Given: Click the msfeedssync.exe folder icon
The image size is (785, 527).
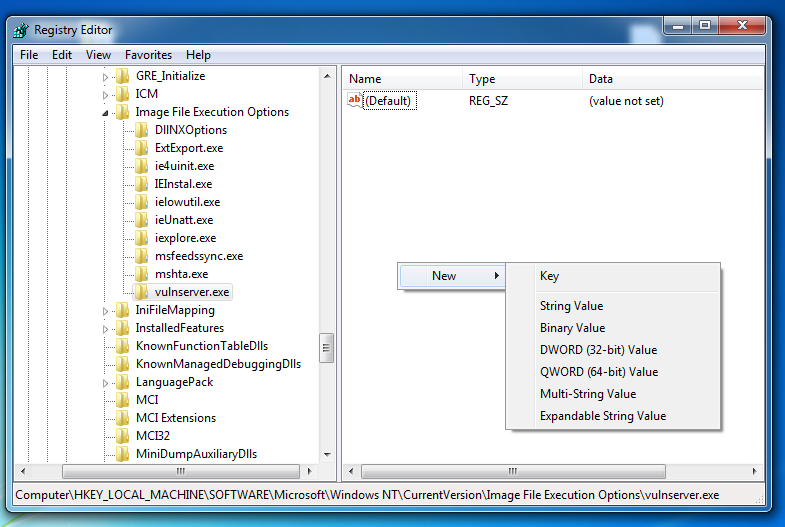Looking at the screenshot, I should [x=142, y=256].
